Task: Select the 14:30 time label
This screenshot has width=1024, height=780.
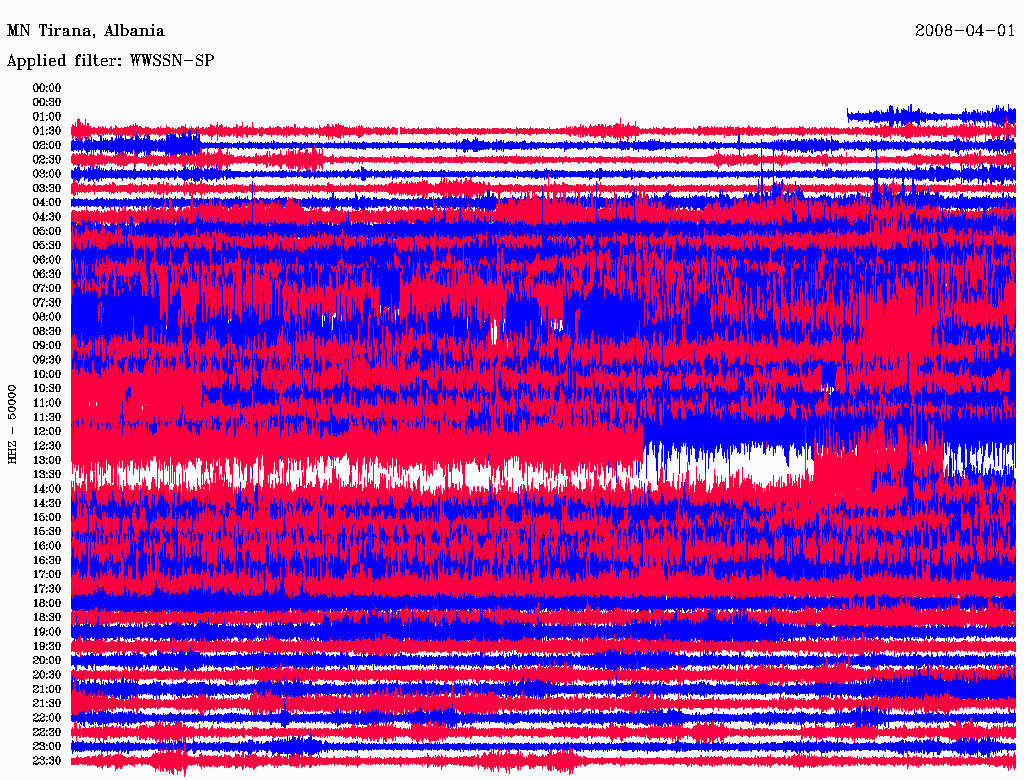Action: pos(46,503)
